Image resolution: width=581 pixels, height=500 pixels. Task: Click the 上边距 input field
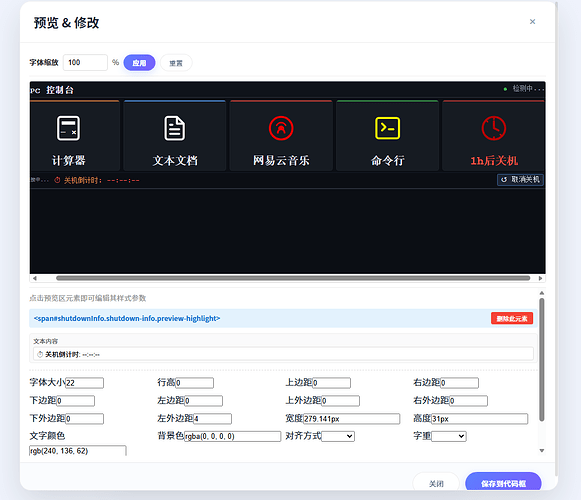click(331, 383)
